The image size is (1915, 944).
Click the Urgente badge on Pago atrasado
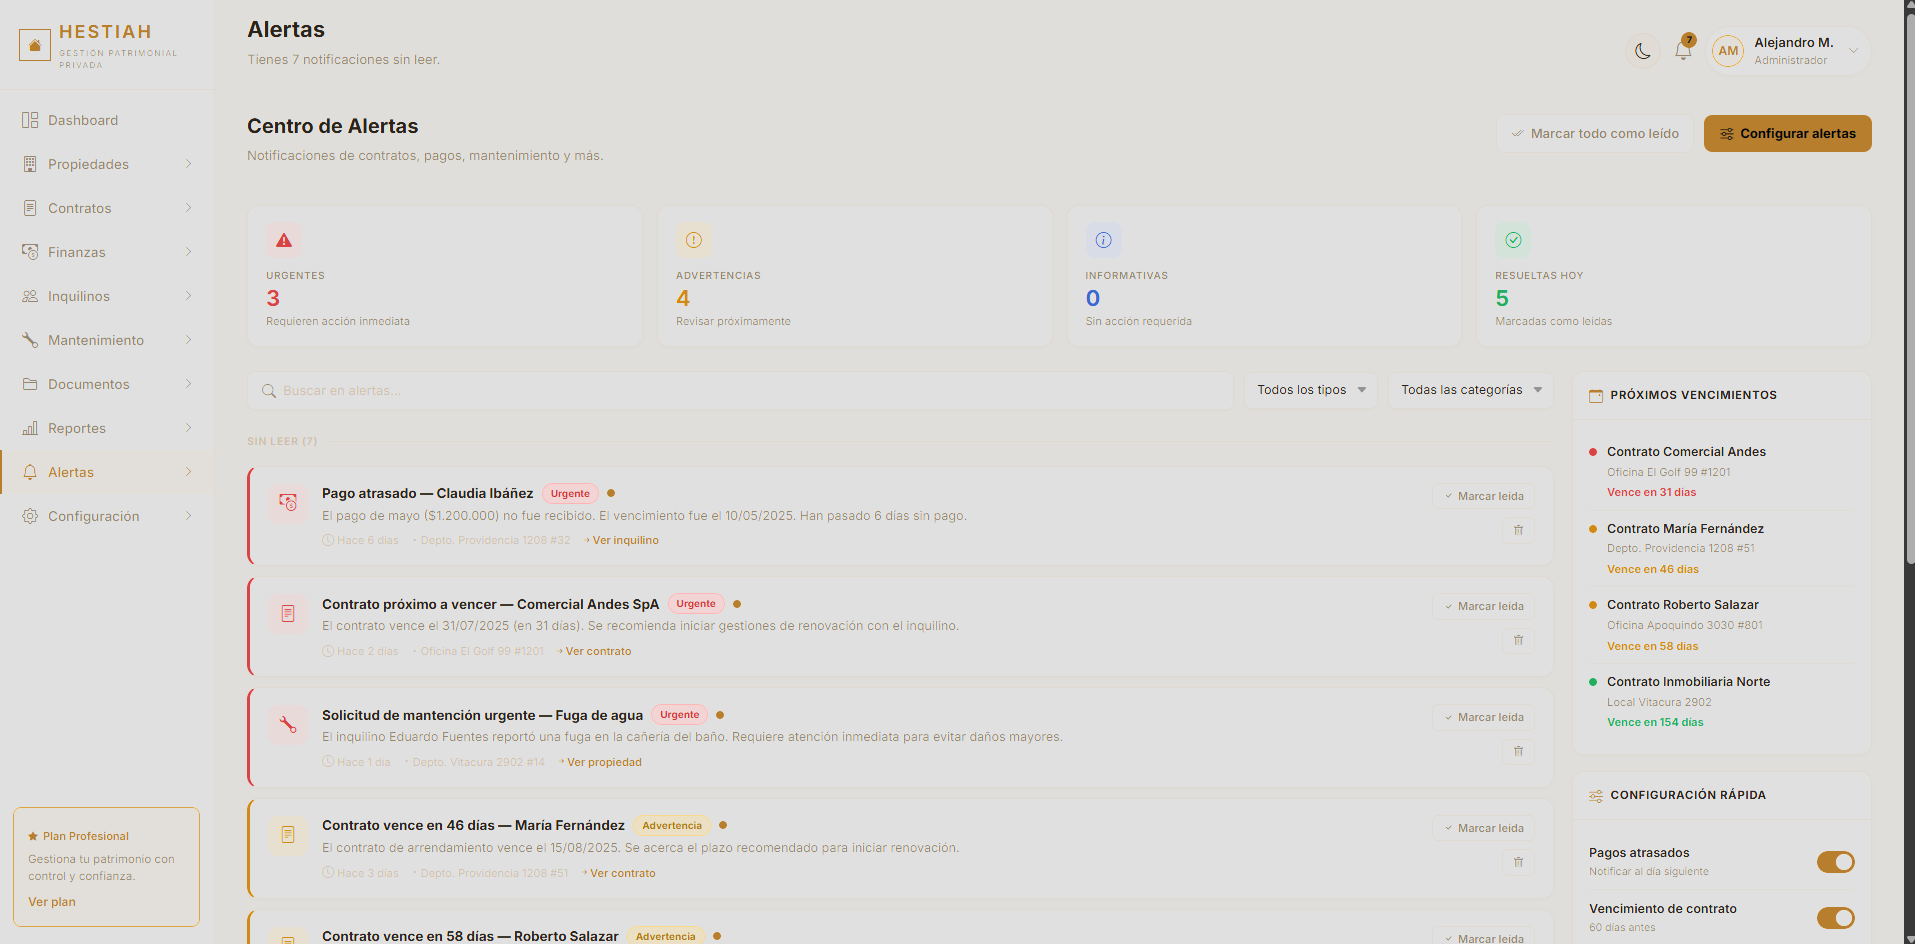570,494
